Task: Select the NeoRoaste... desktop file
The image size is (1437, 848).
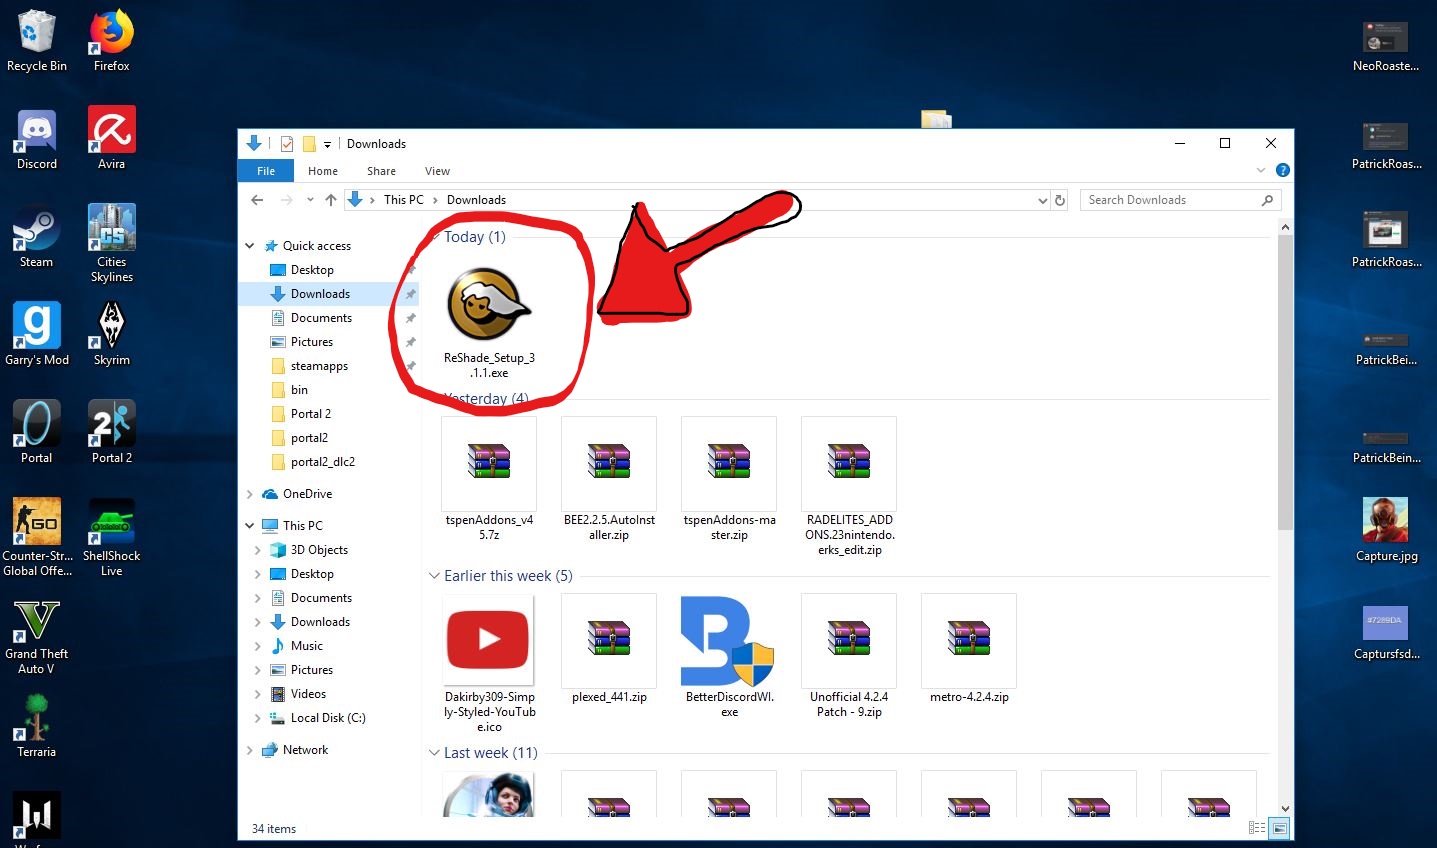Action: coord(1386,46)
